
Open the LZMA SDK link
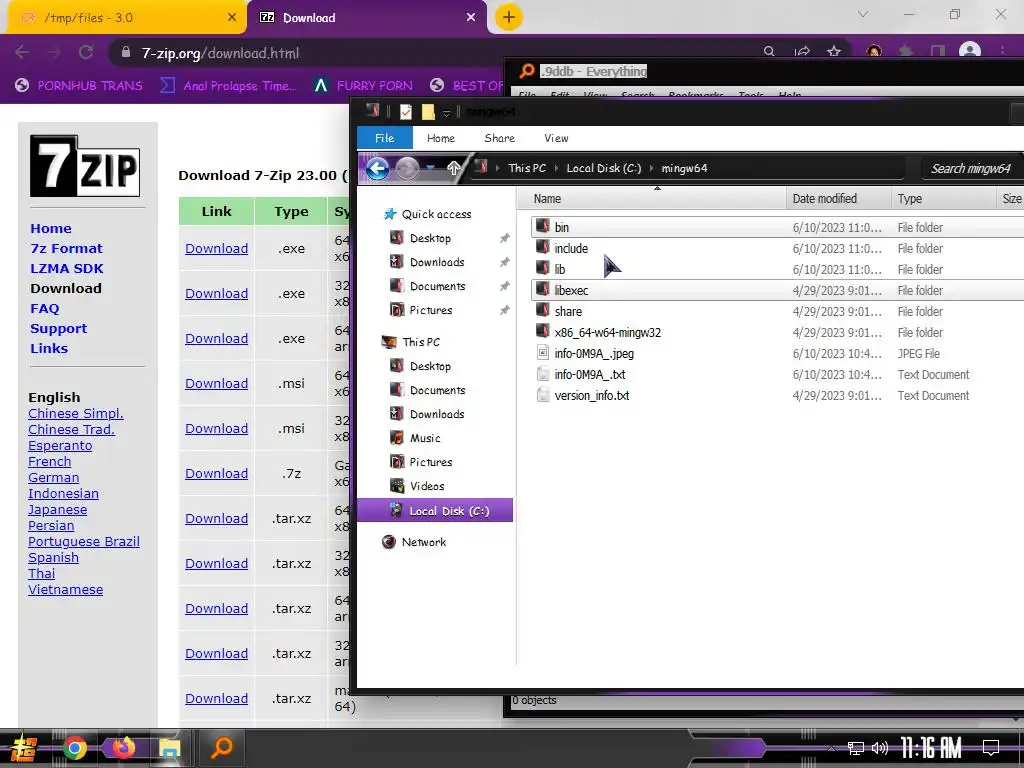point(67,268)
